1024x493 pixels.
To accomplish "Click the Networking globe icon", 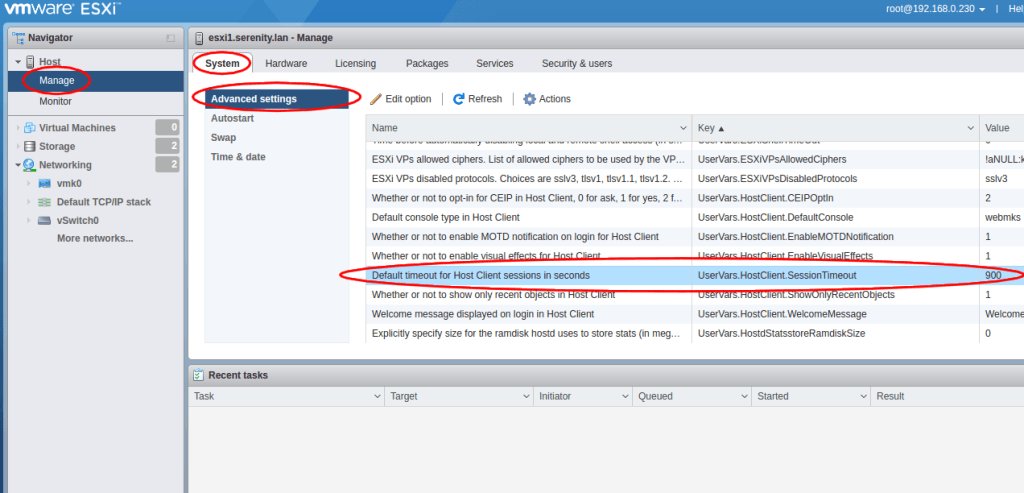I will [x=29, y=165].
